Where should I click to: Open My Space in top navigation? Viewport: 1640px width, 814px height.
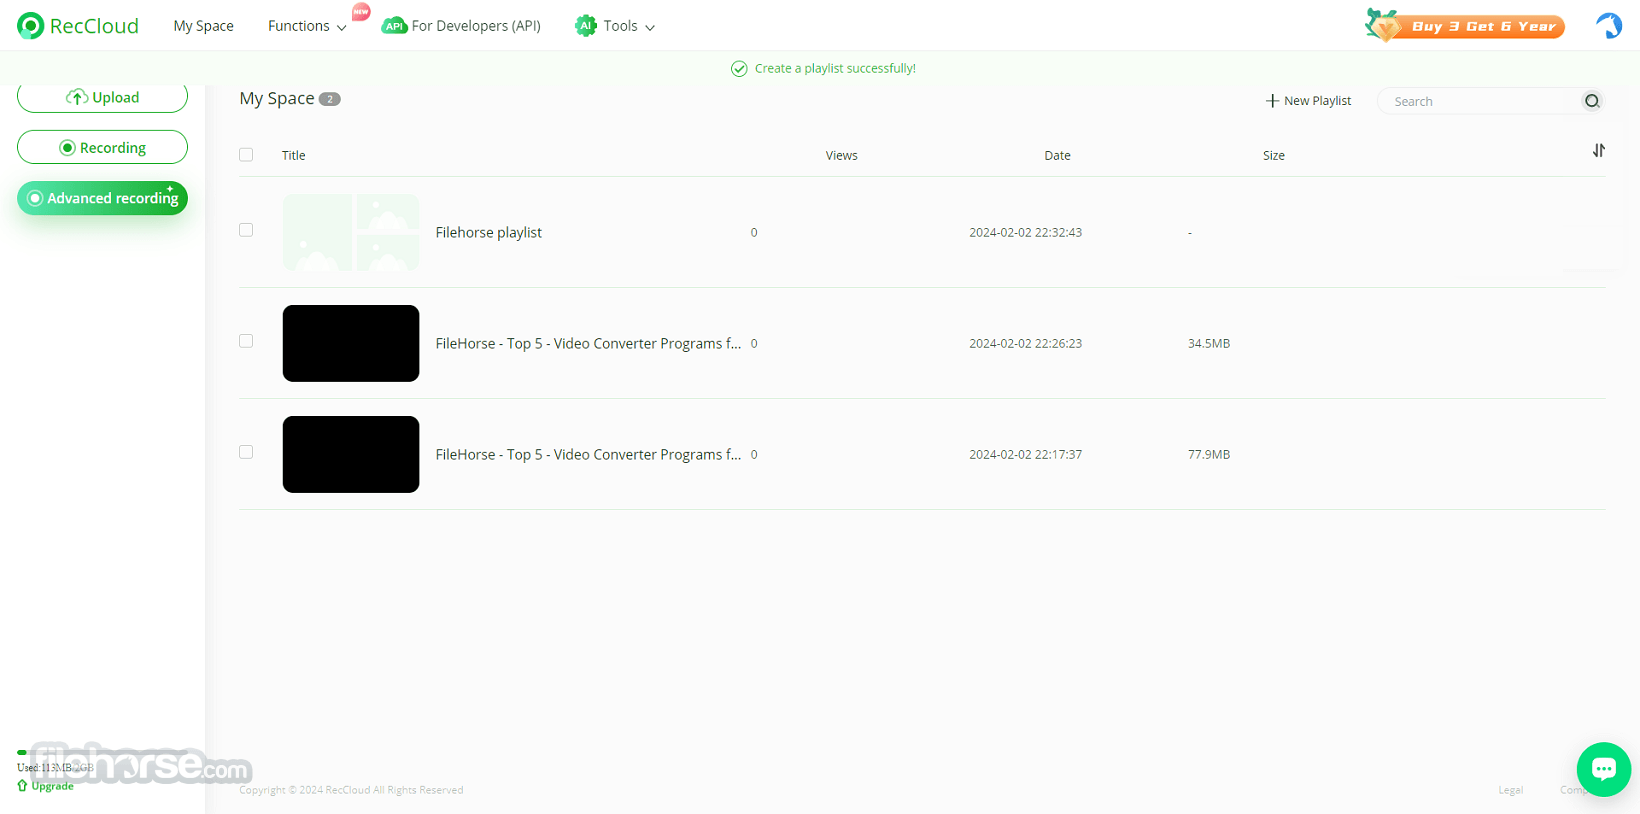[203, 26]
